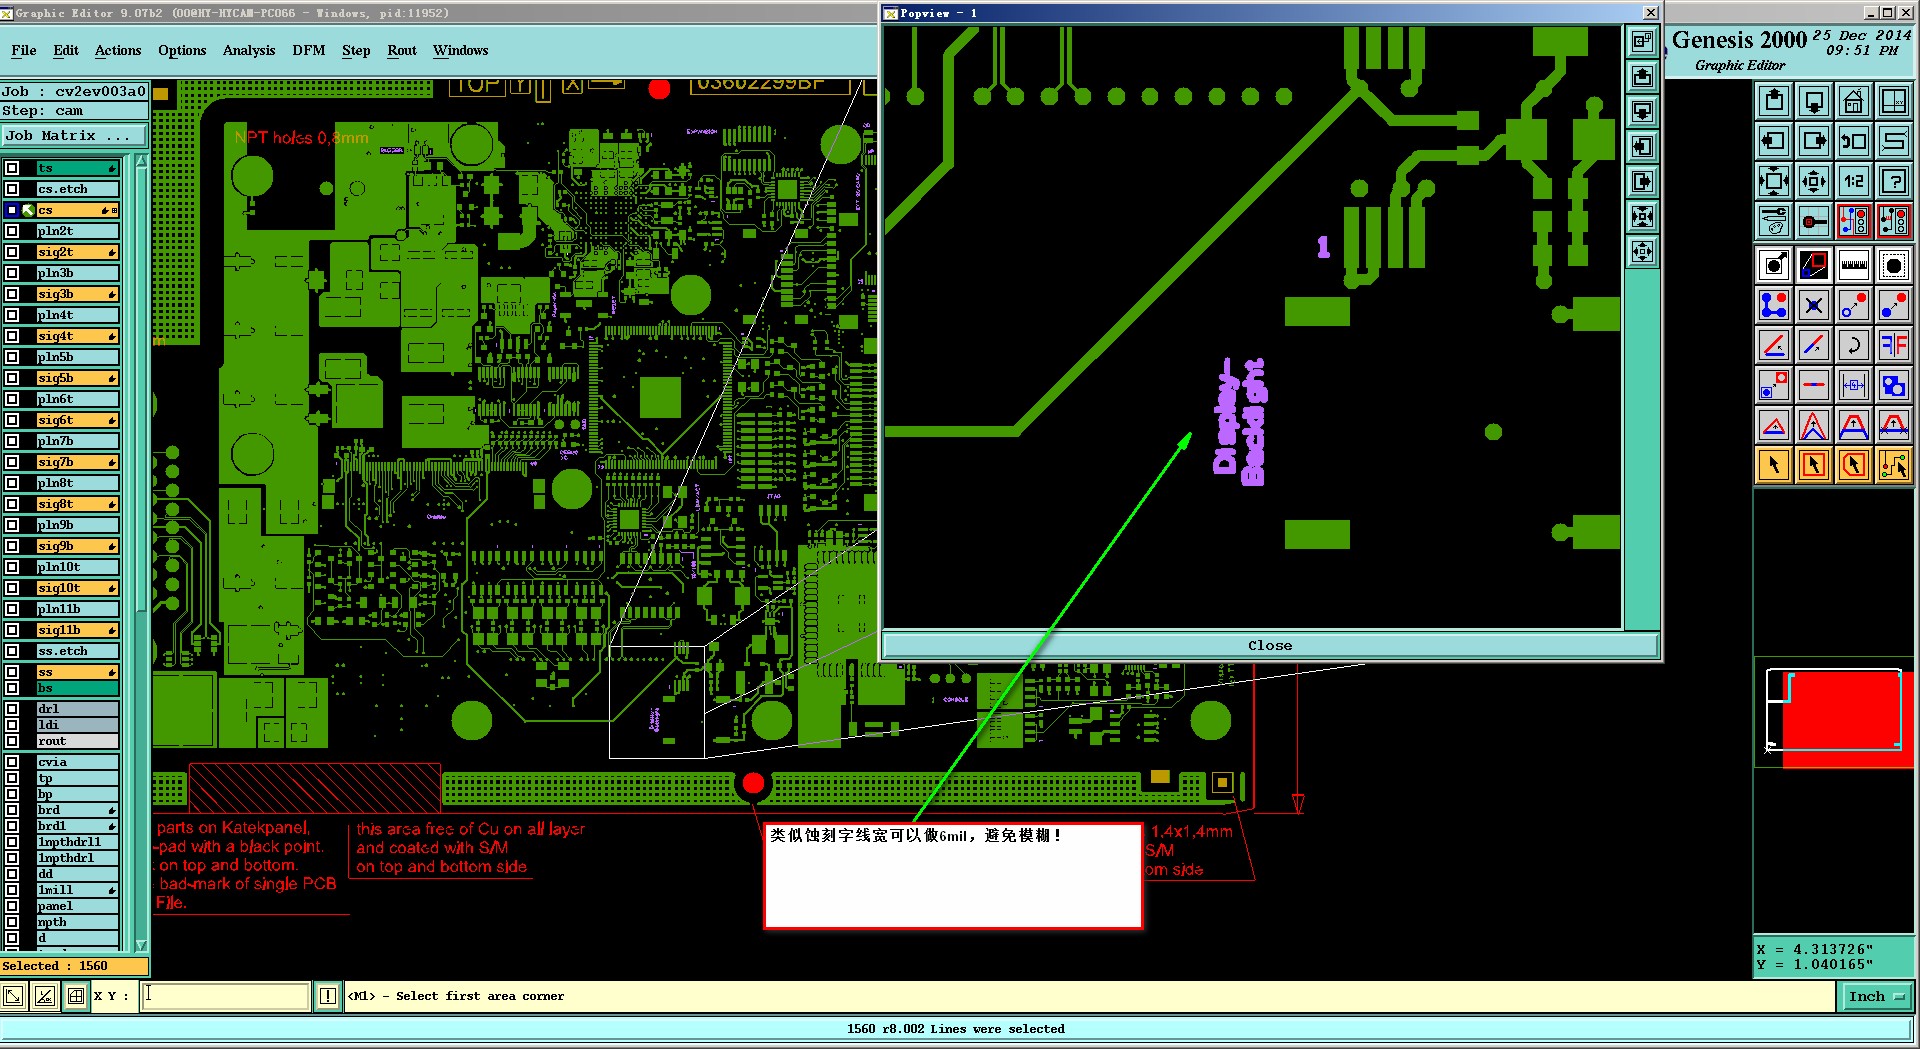Toggle the cs layer display checkbox
Viewport: 1920px width, 1049px height.
12,210
